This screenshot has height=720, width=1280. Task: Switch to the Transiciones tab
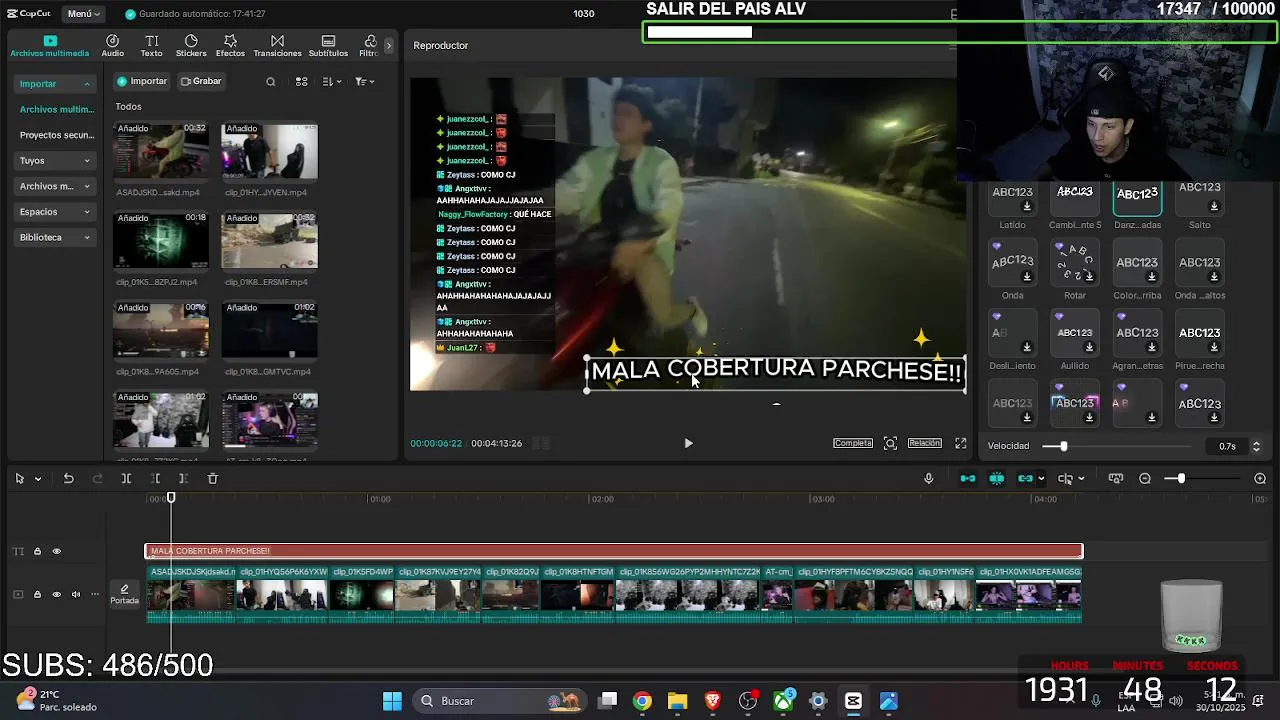tap(277, 46)
